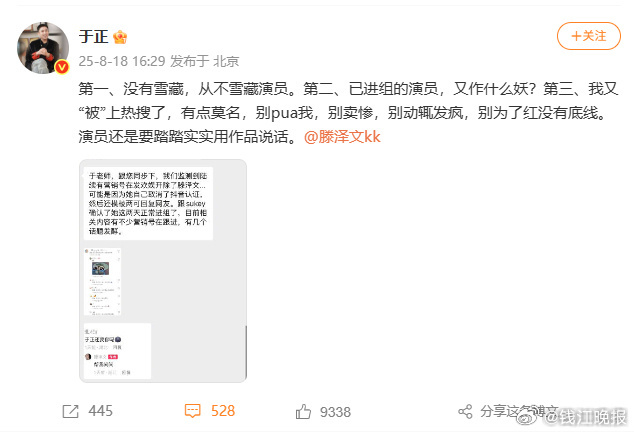Click the post timestamp 25-8-18 16:29

pos(122,61)
